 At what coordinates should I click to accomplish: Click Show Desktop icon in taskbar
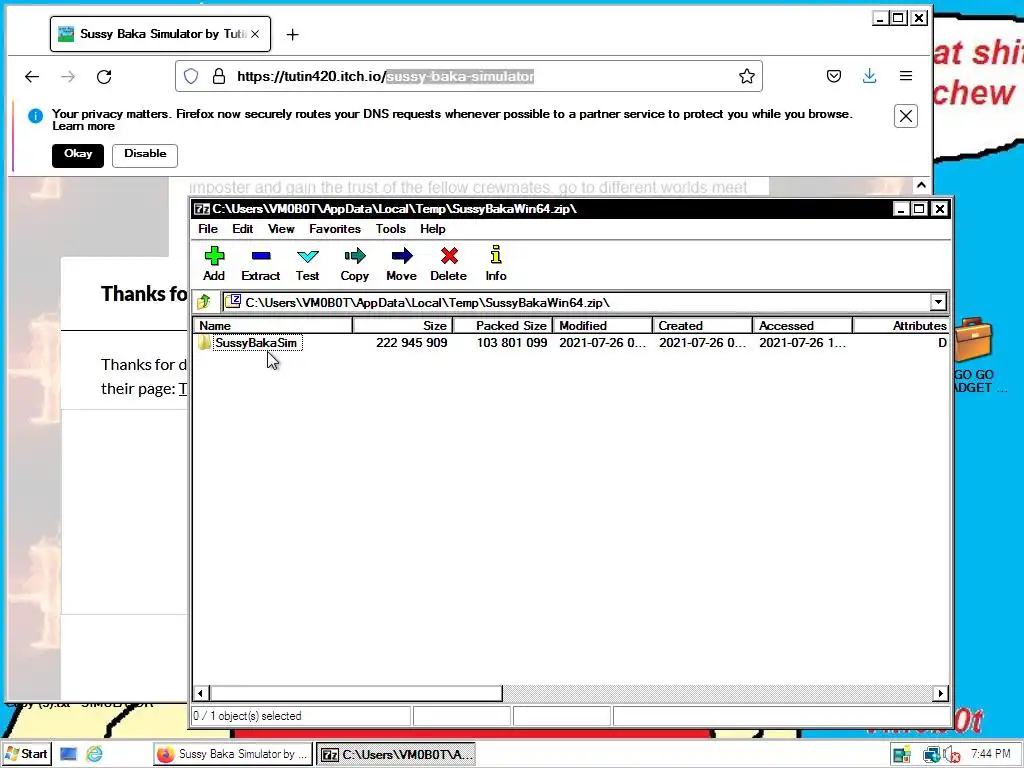click(x=68, y=754)
